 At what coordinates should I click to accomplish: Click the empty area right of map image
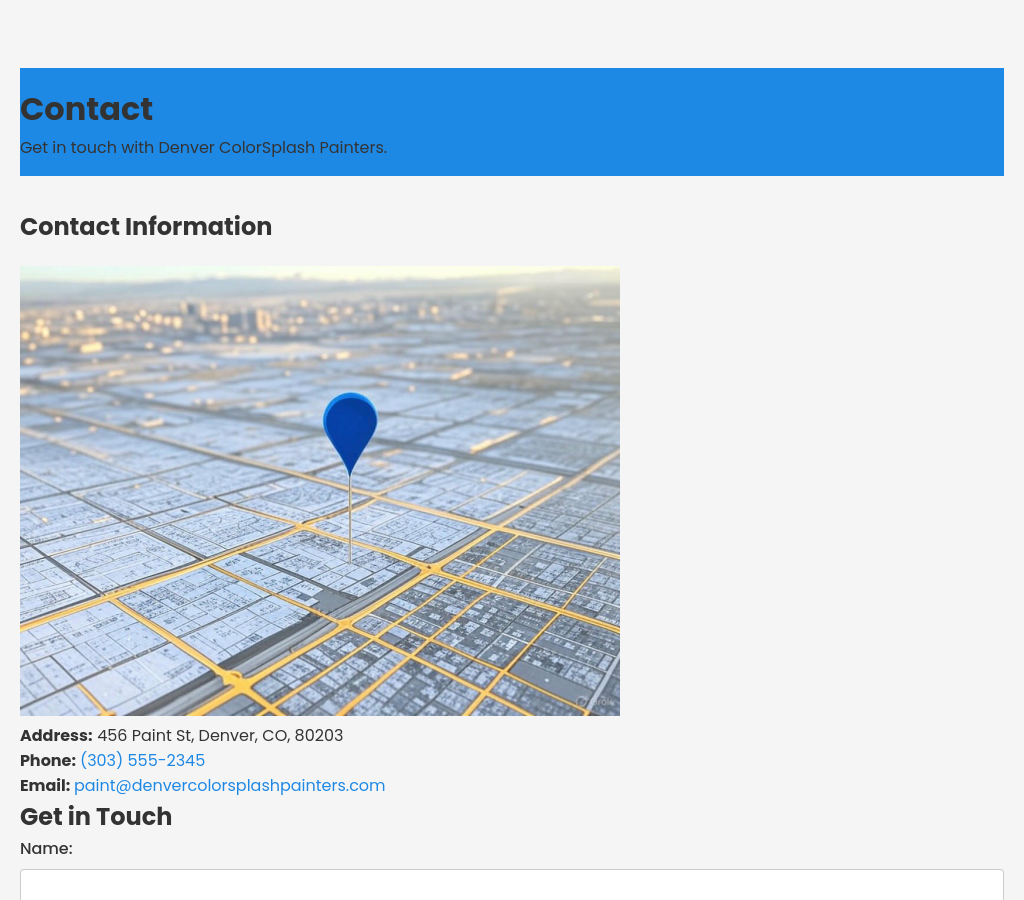[x=810, y=490]
